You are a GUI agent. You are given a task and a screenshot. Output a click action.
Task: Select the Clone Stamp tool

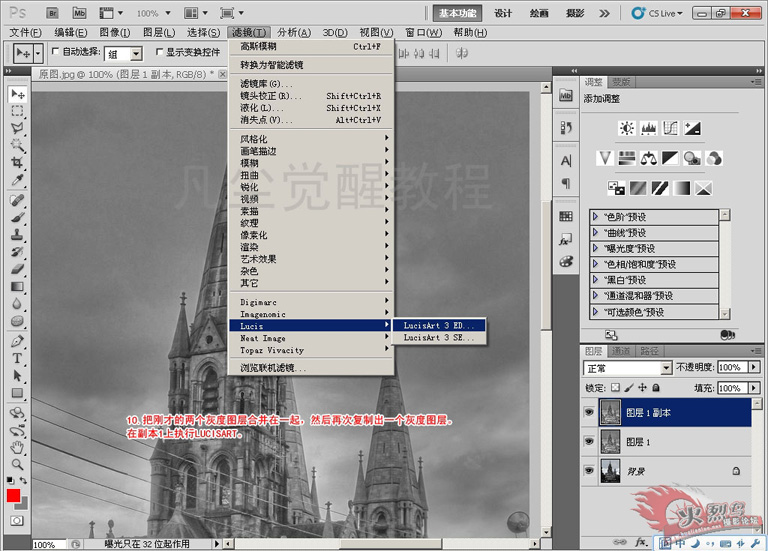click(x=18, y=234)
